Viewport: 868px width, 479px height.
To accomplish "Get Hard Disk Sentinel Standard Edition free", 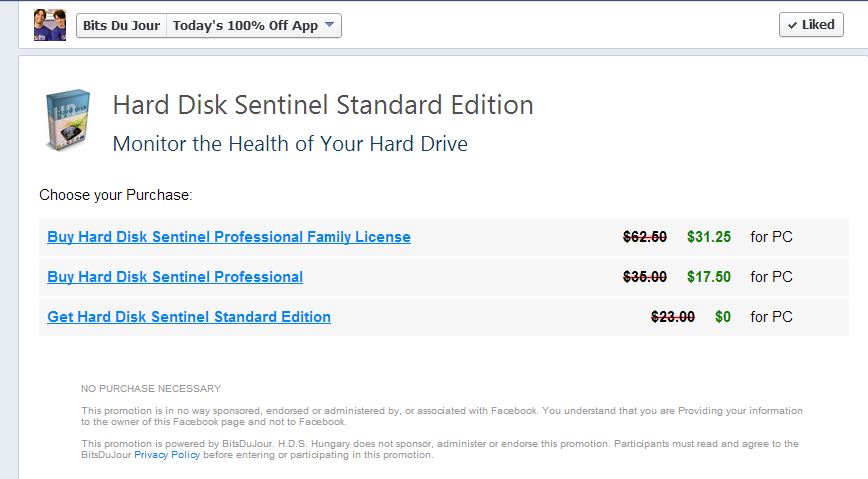I will point(189,317).
